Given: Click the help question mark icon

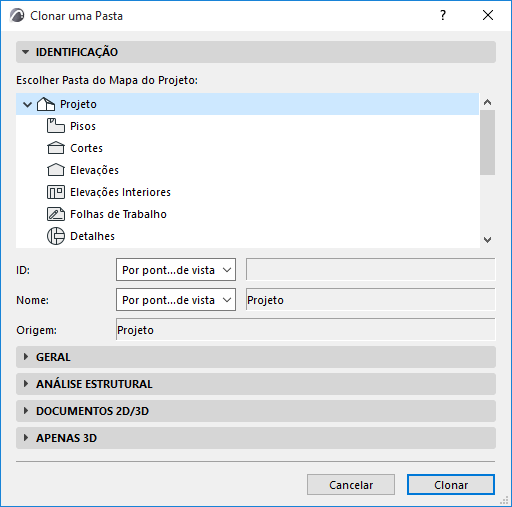Looking at the screenshot, I should [x=443, y=15].
